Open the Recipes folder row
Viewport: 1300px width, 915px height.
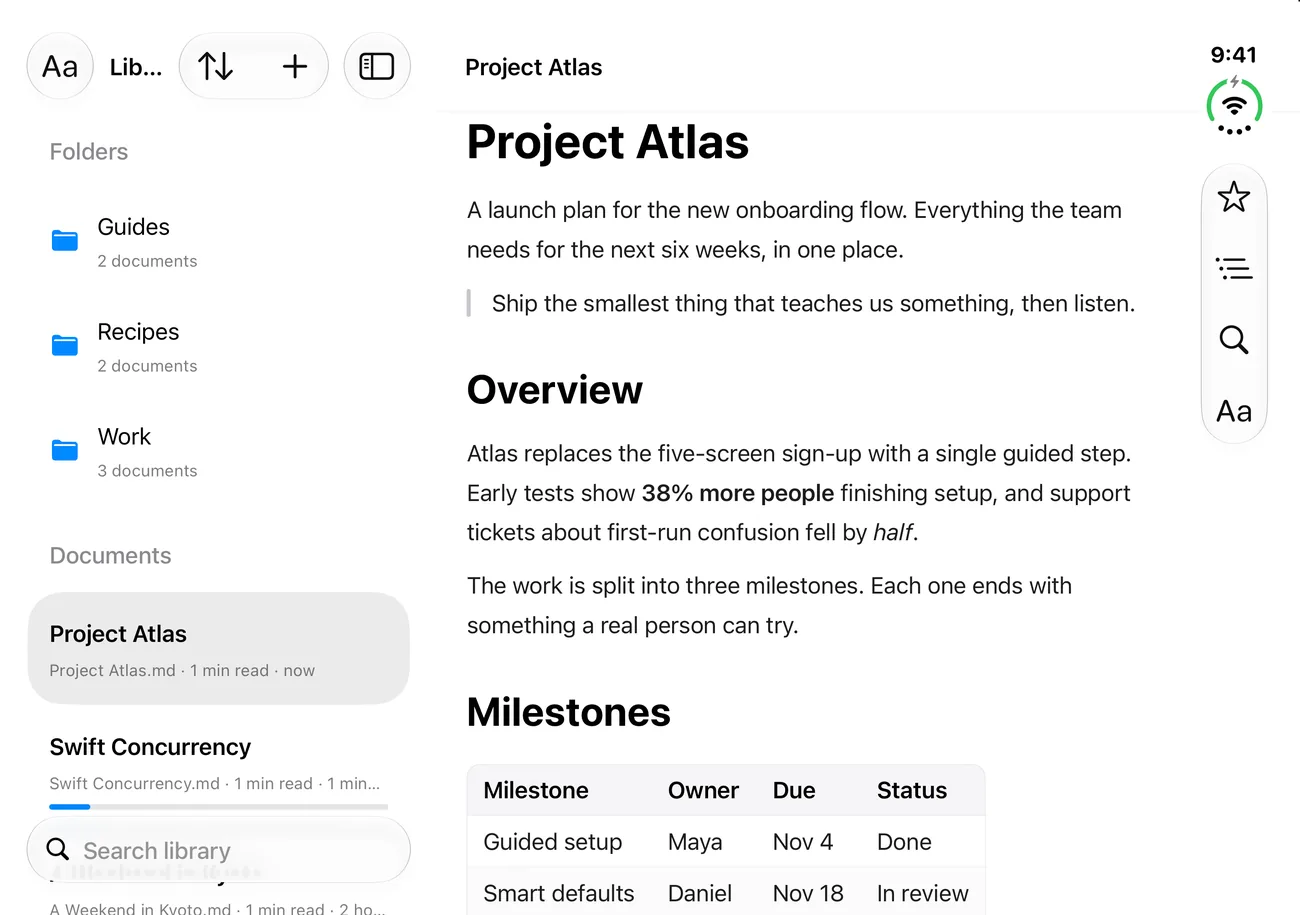[x=218, y=347]
